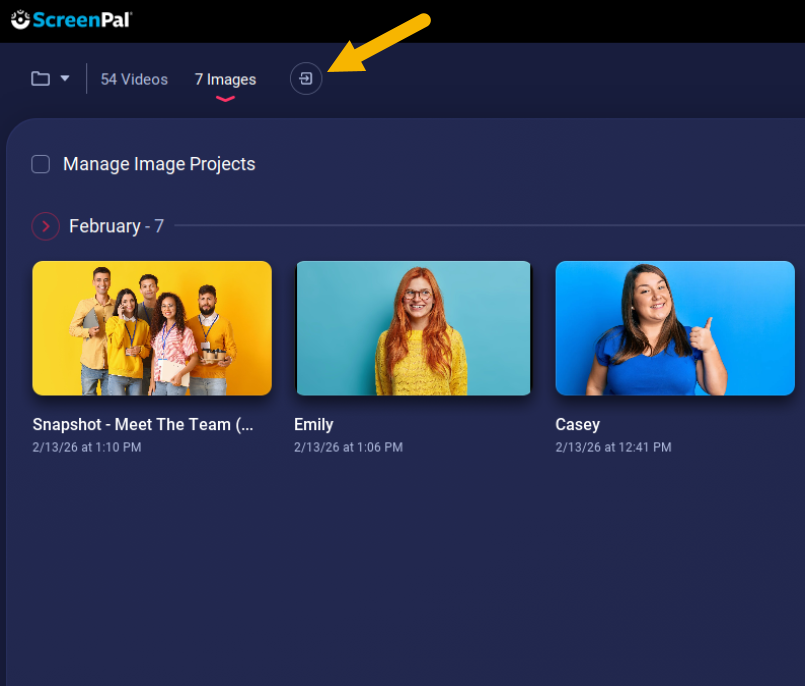Select the 7 Images tab

(x=225, y=79)
